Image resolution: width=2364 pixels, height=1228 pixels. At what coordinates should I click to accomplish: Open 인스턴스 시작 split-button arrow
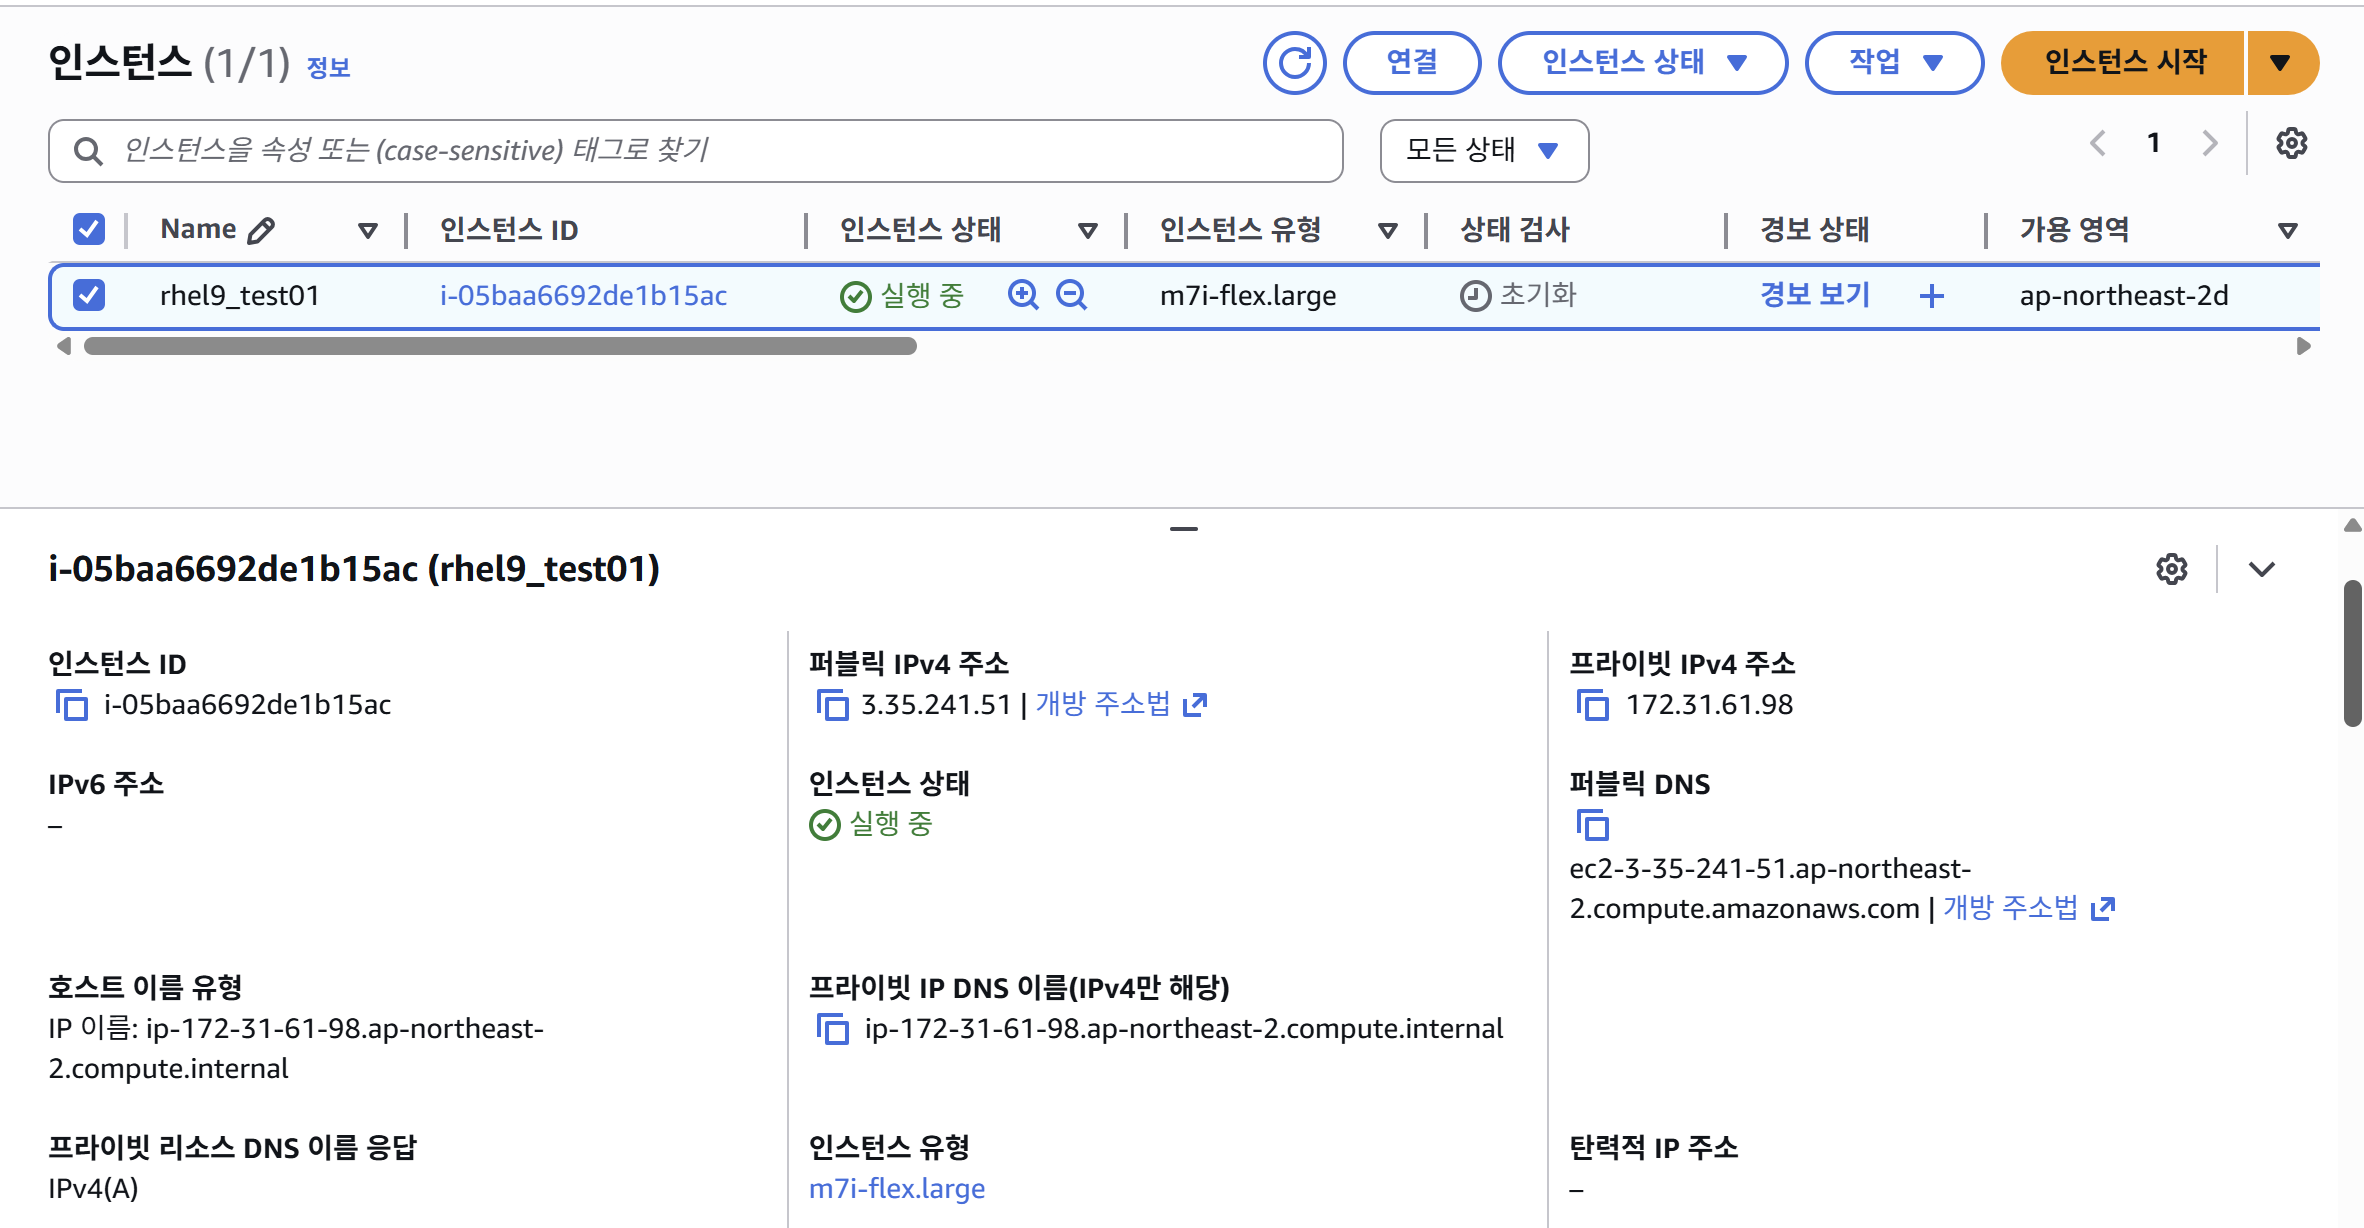point(2281,63)
